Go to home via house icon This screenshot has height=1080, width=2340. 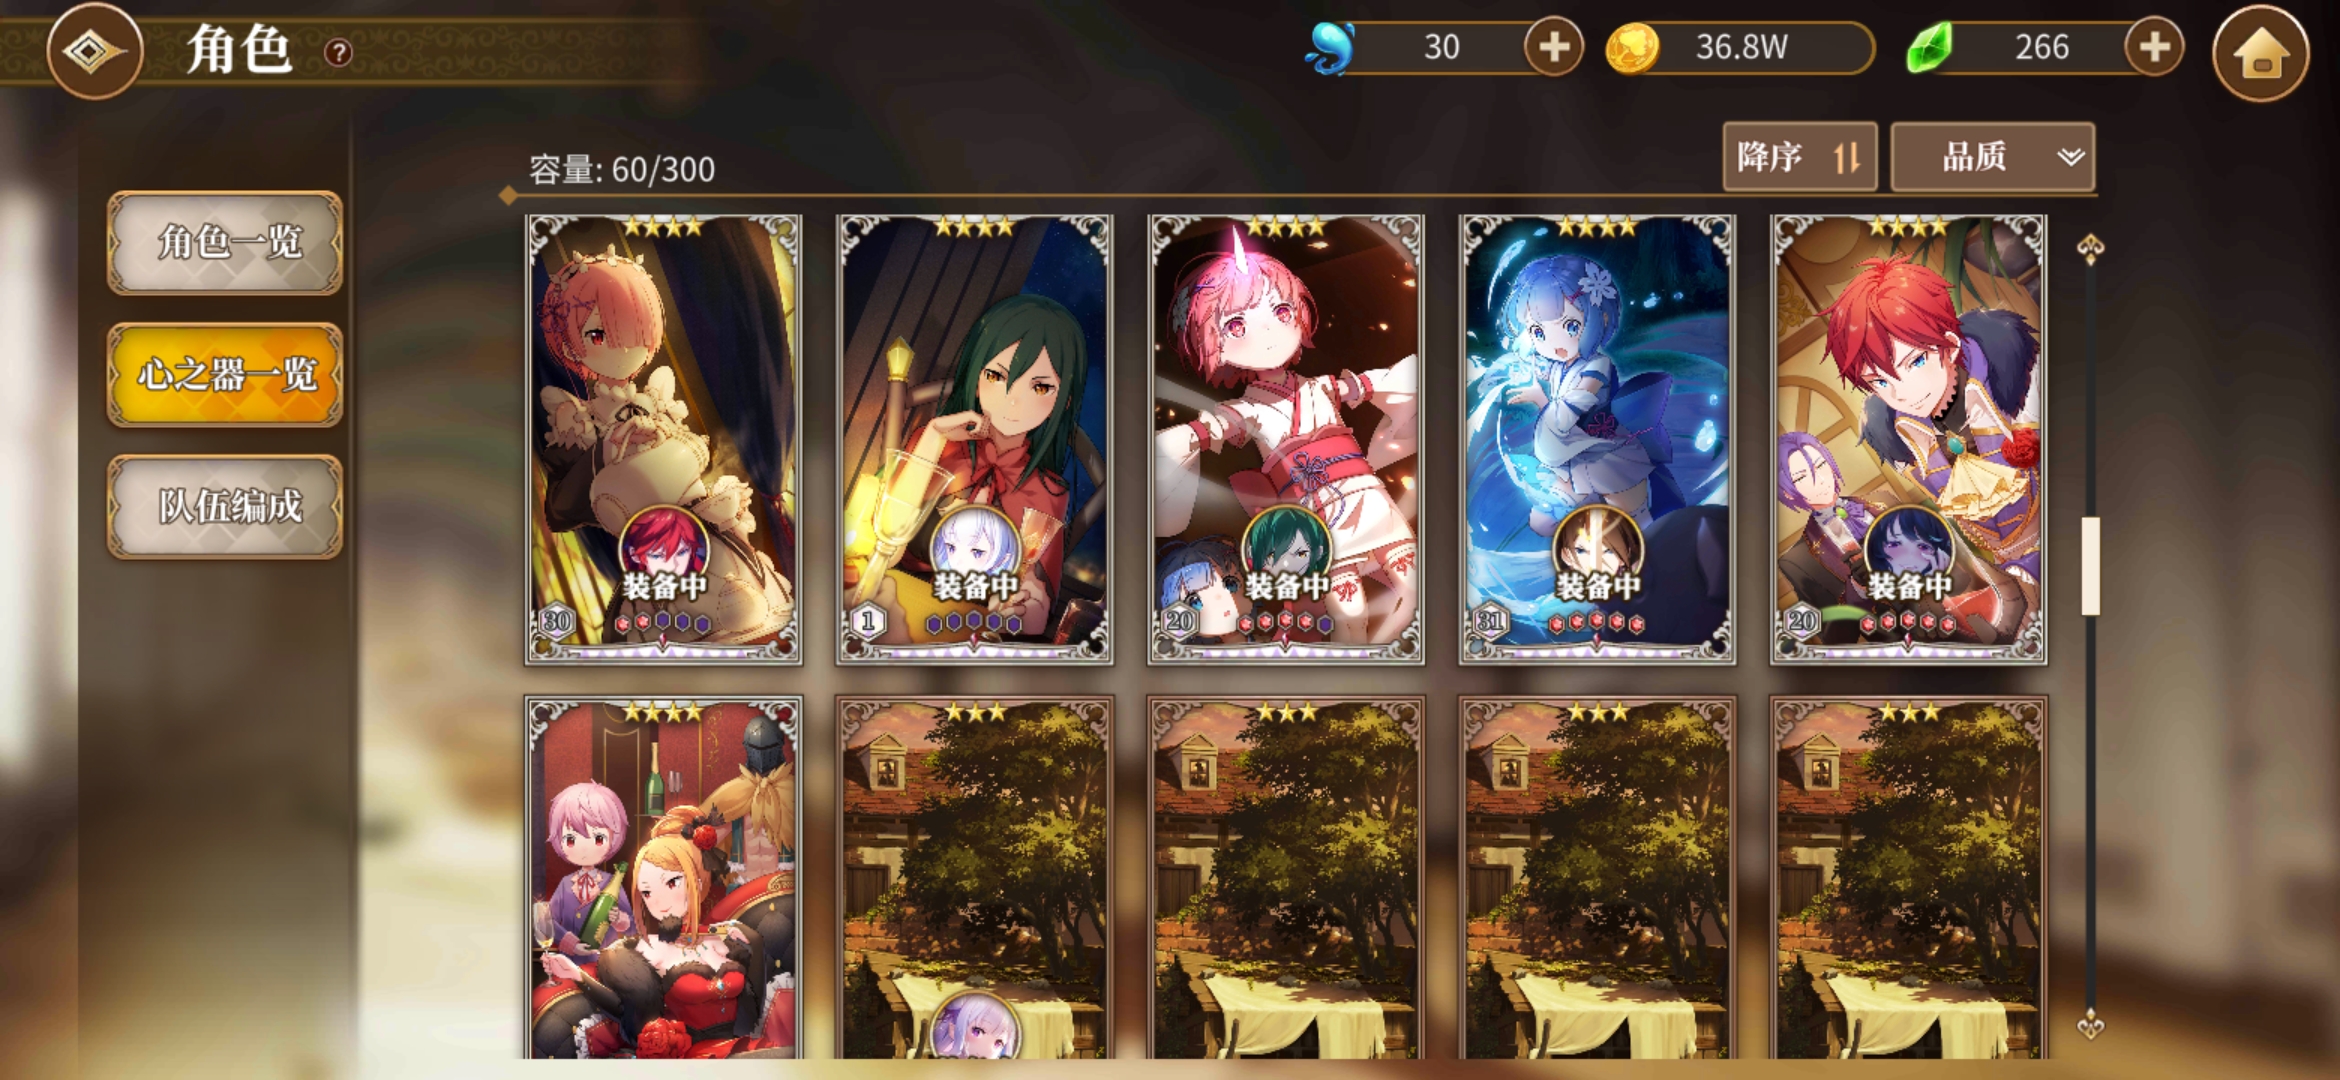click(x=2261, y=53)
